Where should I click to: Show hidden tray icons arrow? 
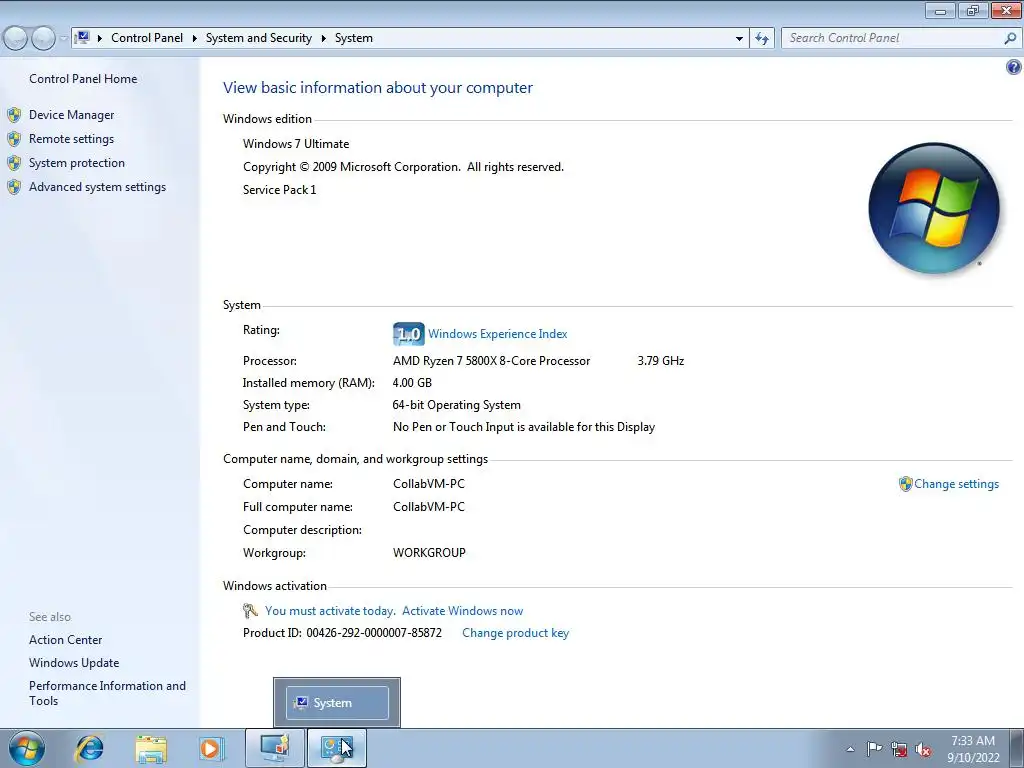pos(850,749)
